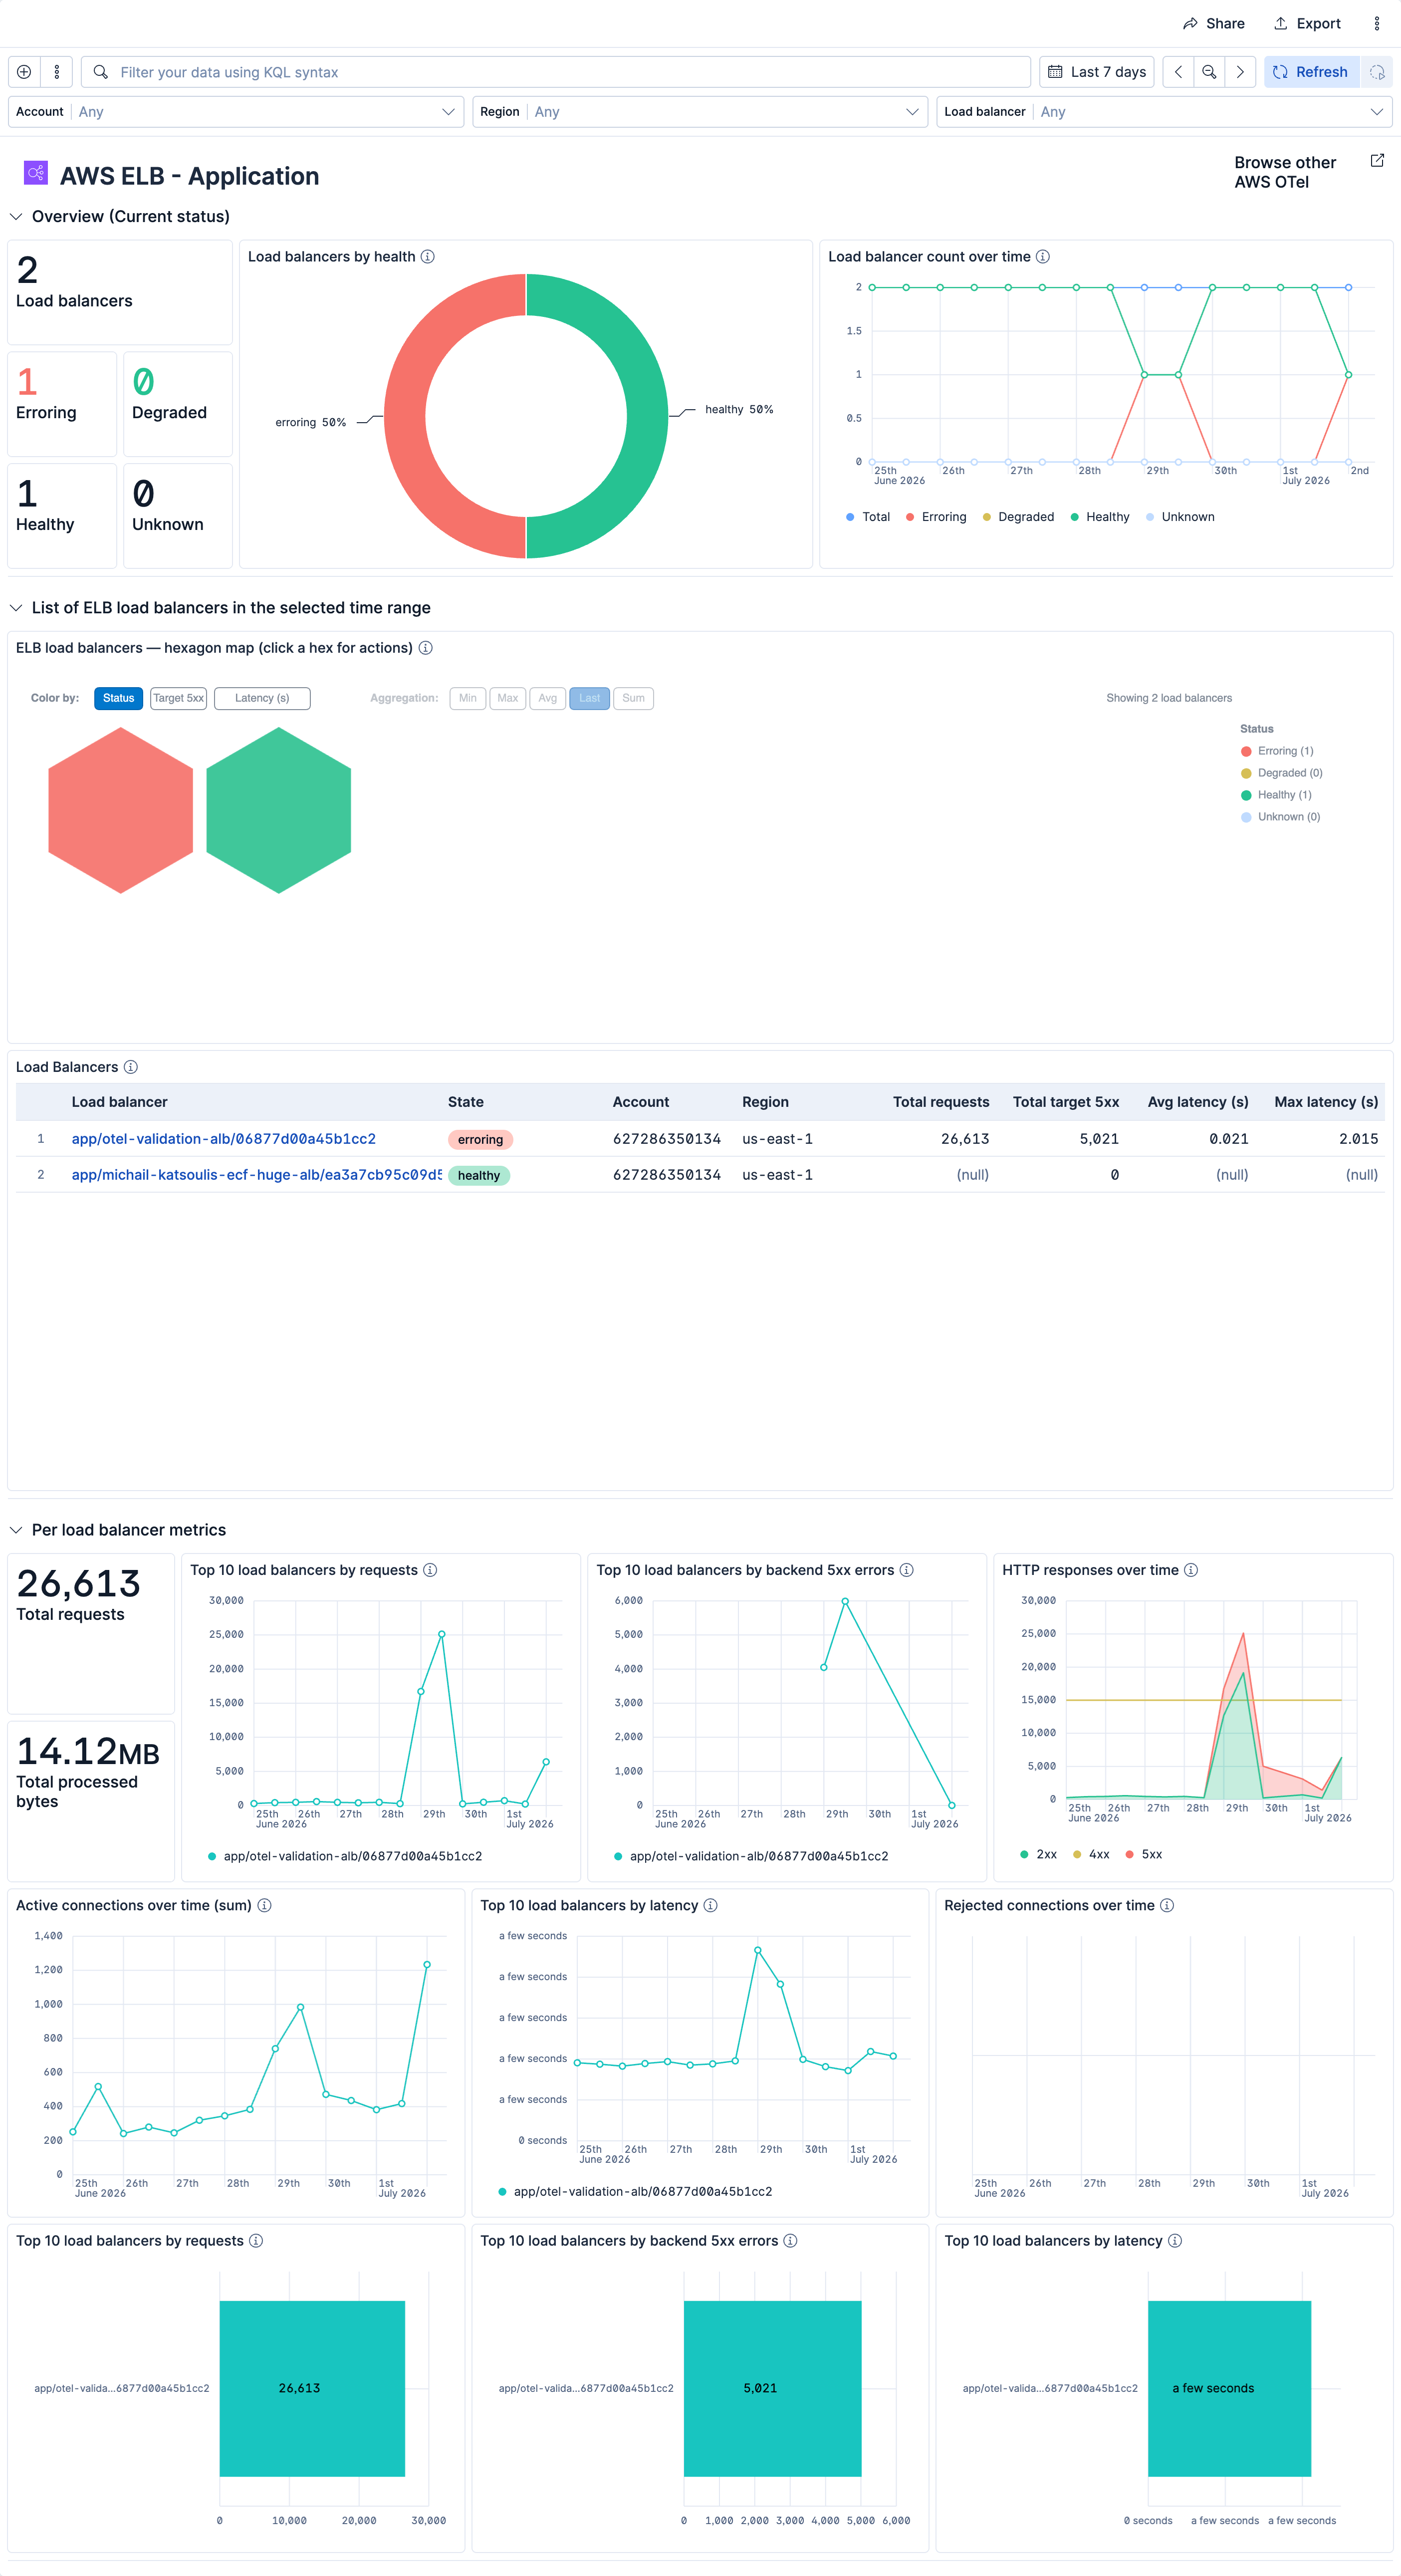Click the 26,613 bar in requests chart
Image resolution: width=1401 pixels, height=2576 pixels.
[312, 2388]
